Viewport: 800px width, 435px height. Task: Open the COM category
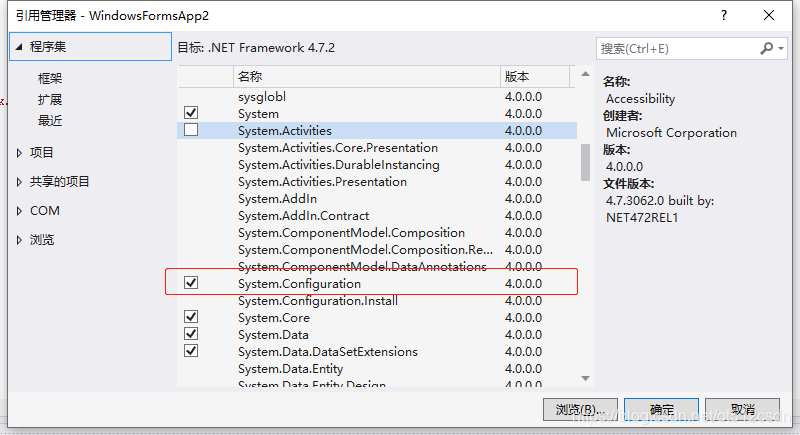pyautogui.click(x=45, y=211)
